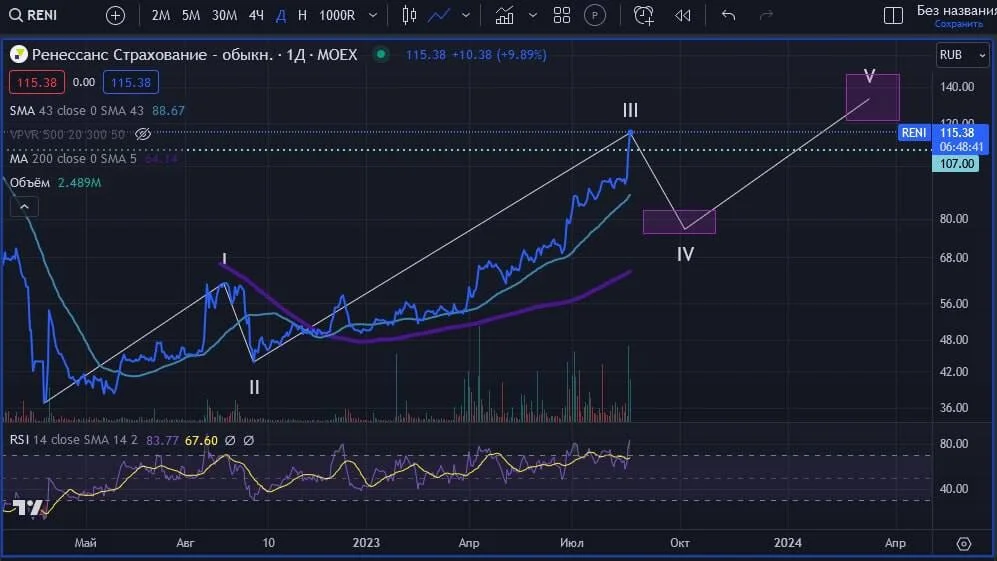The height and width of the screenshot is (561, 997).
Task: Select the wave III text label
Action: pyautogui.click(x=630, y=110)
